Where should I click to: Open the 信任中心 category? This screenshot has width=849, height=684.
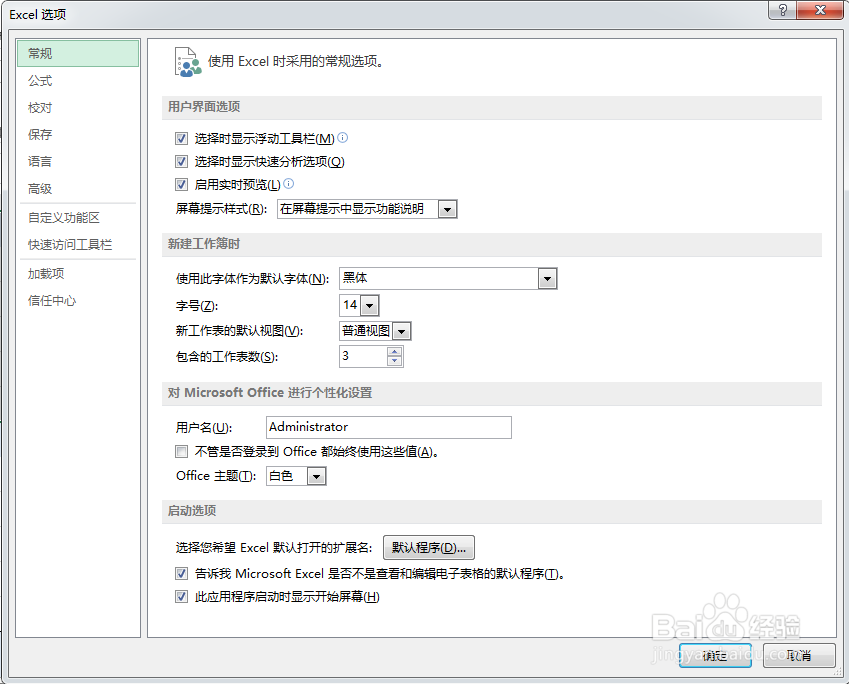(78, 301)
